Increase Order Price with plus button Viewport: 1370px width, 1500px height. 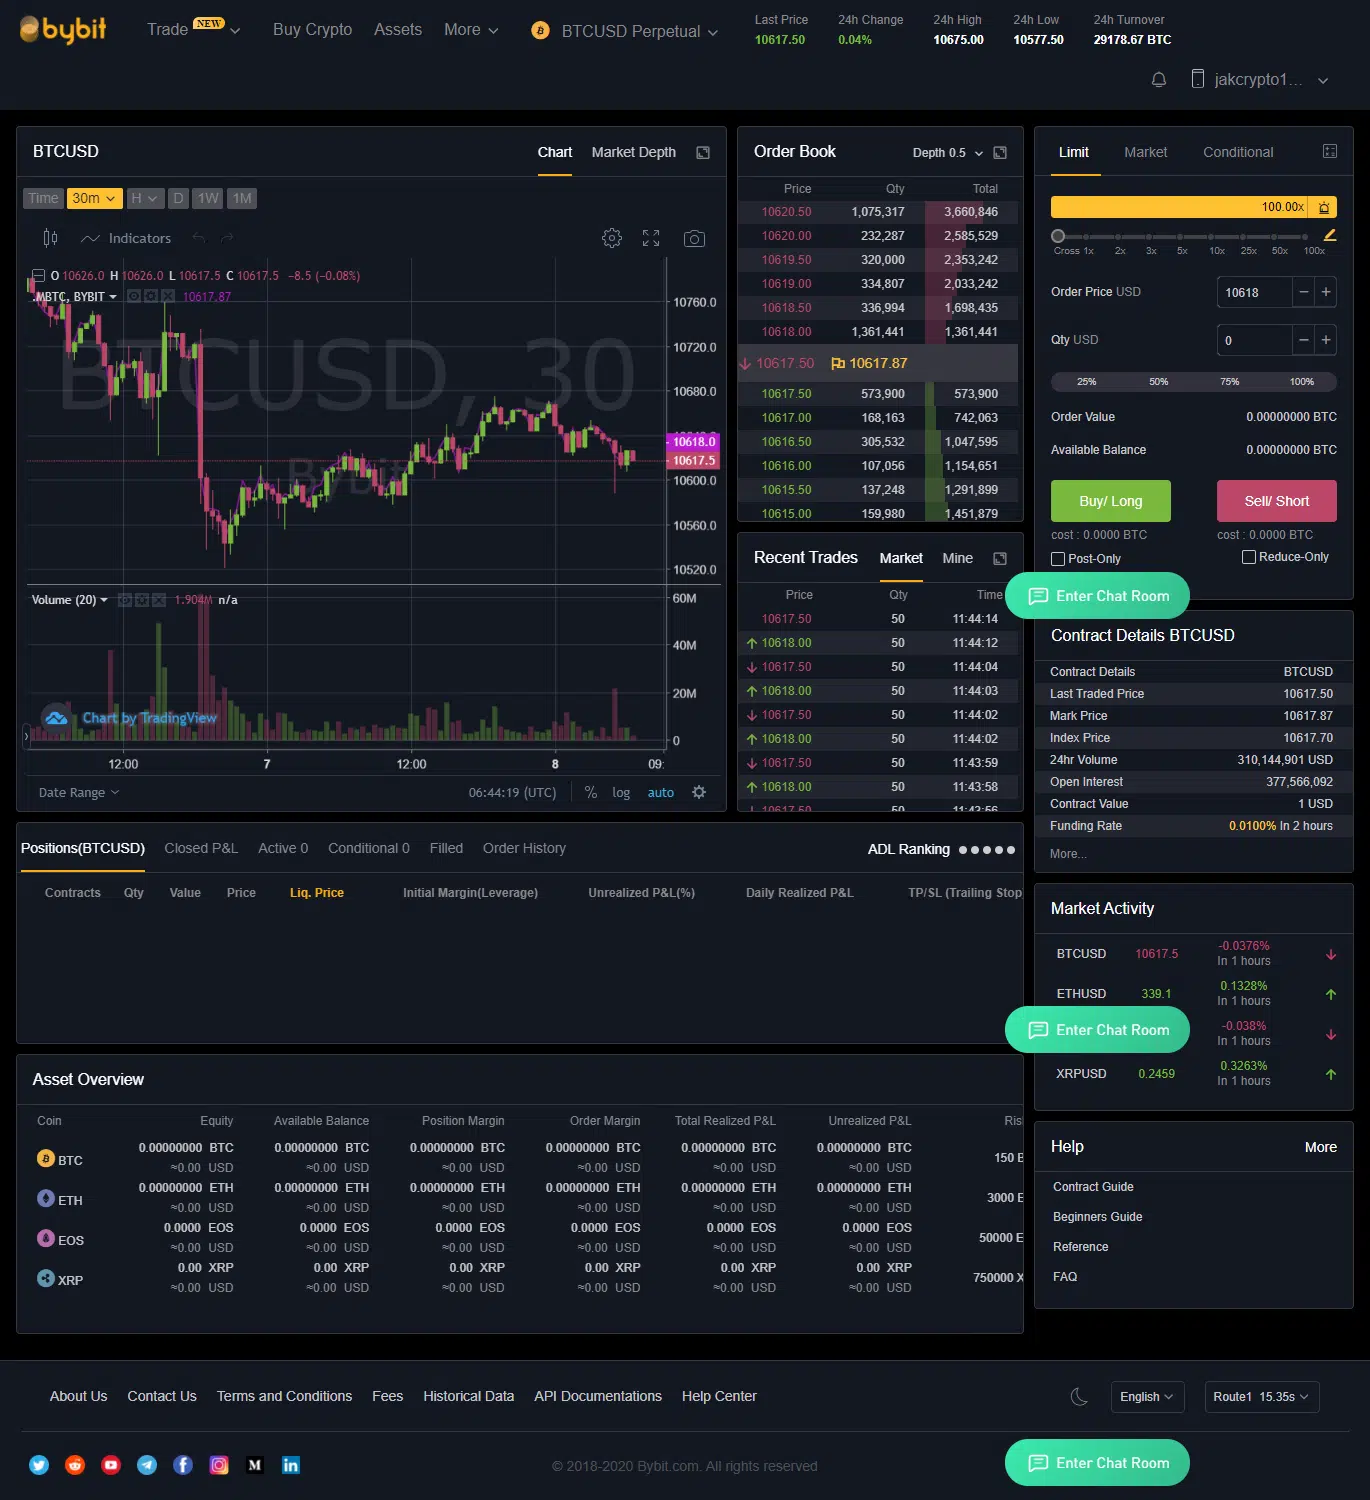[1326, 292]
